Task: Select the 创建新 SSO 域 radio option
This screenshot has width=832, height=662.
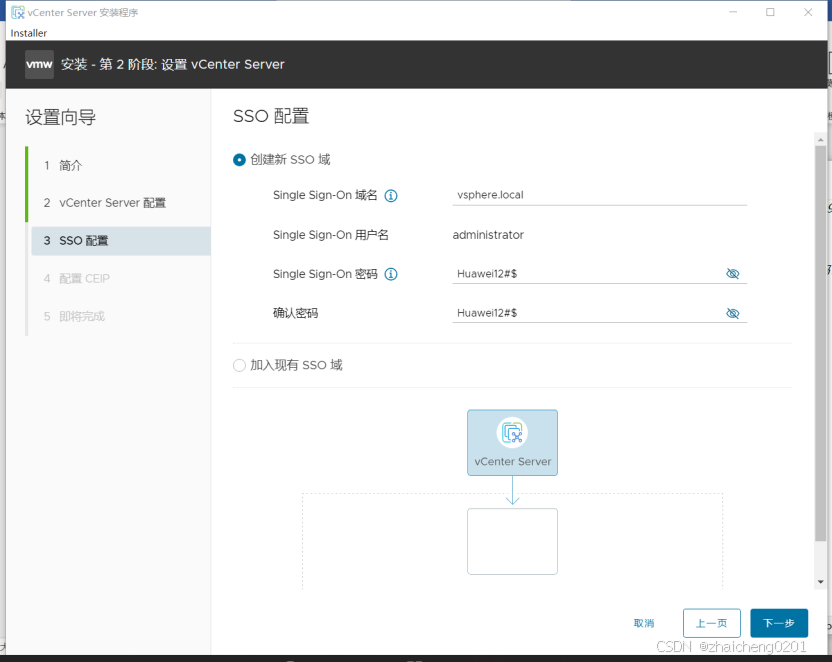Action: tap(239, 160)
